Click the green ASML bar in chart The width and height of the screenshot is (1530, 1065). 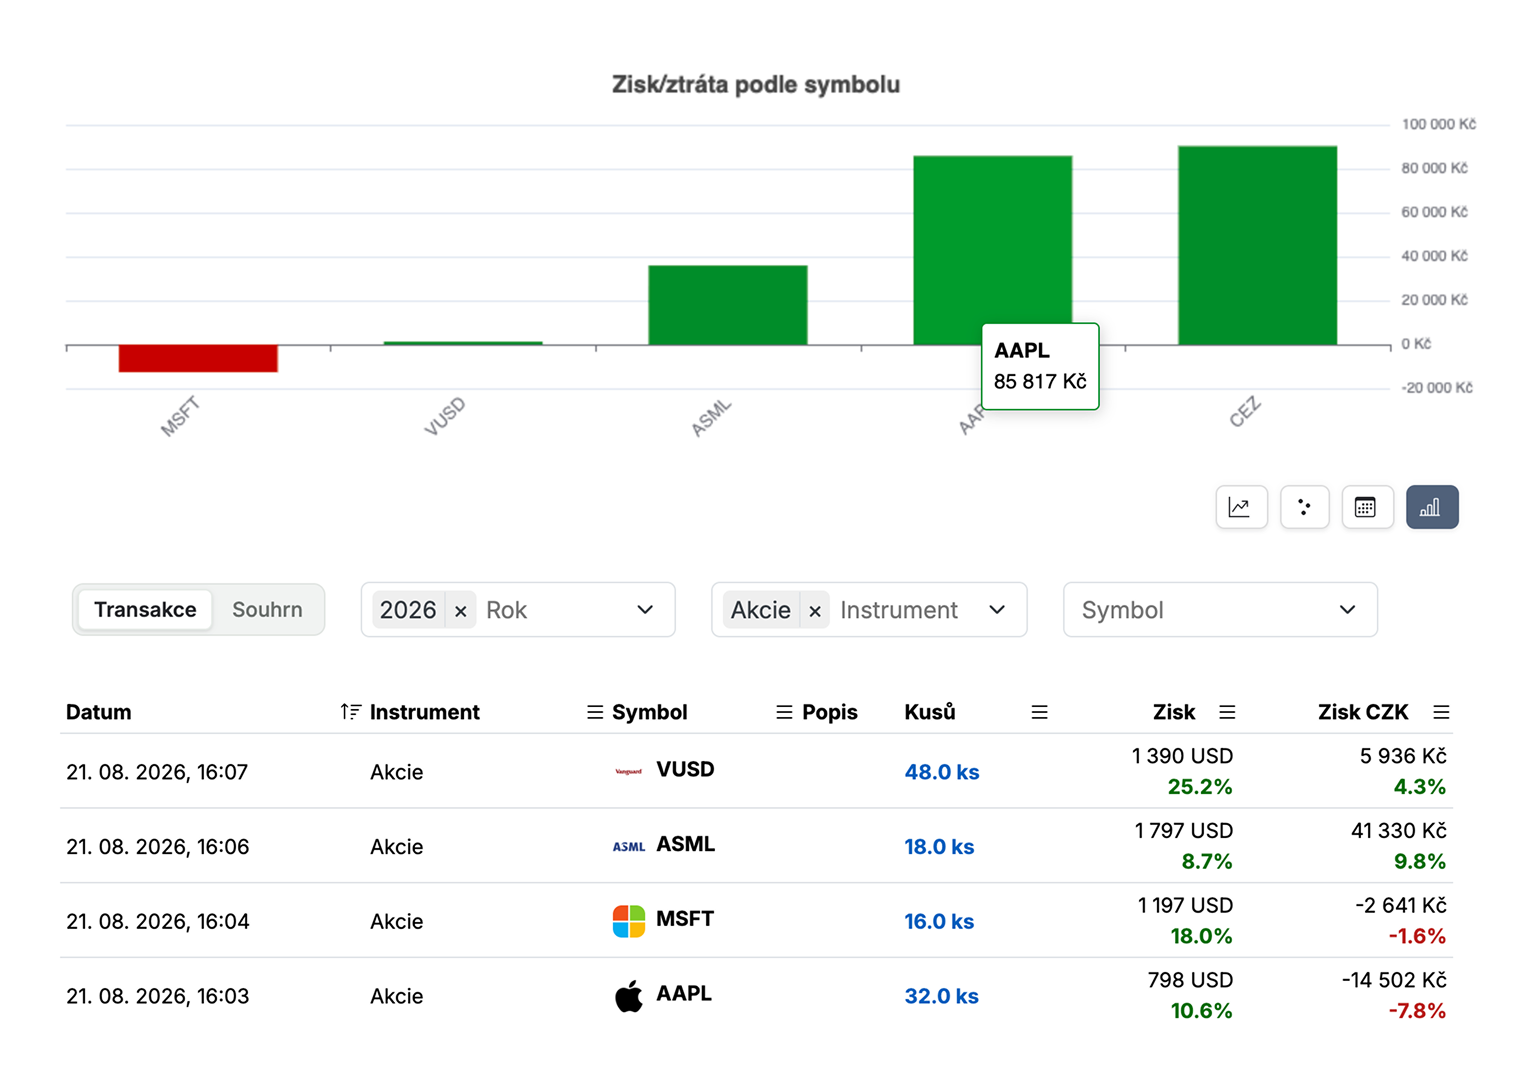pyautogui.click(x=728, y=305)
